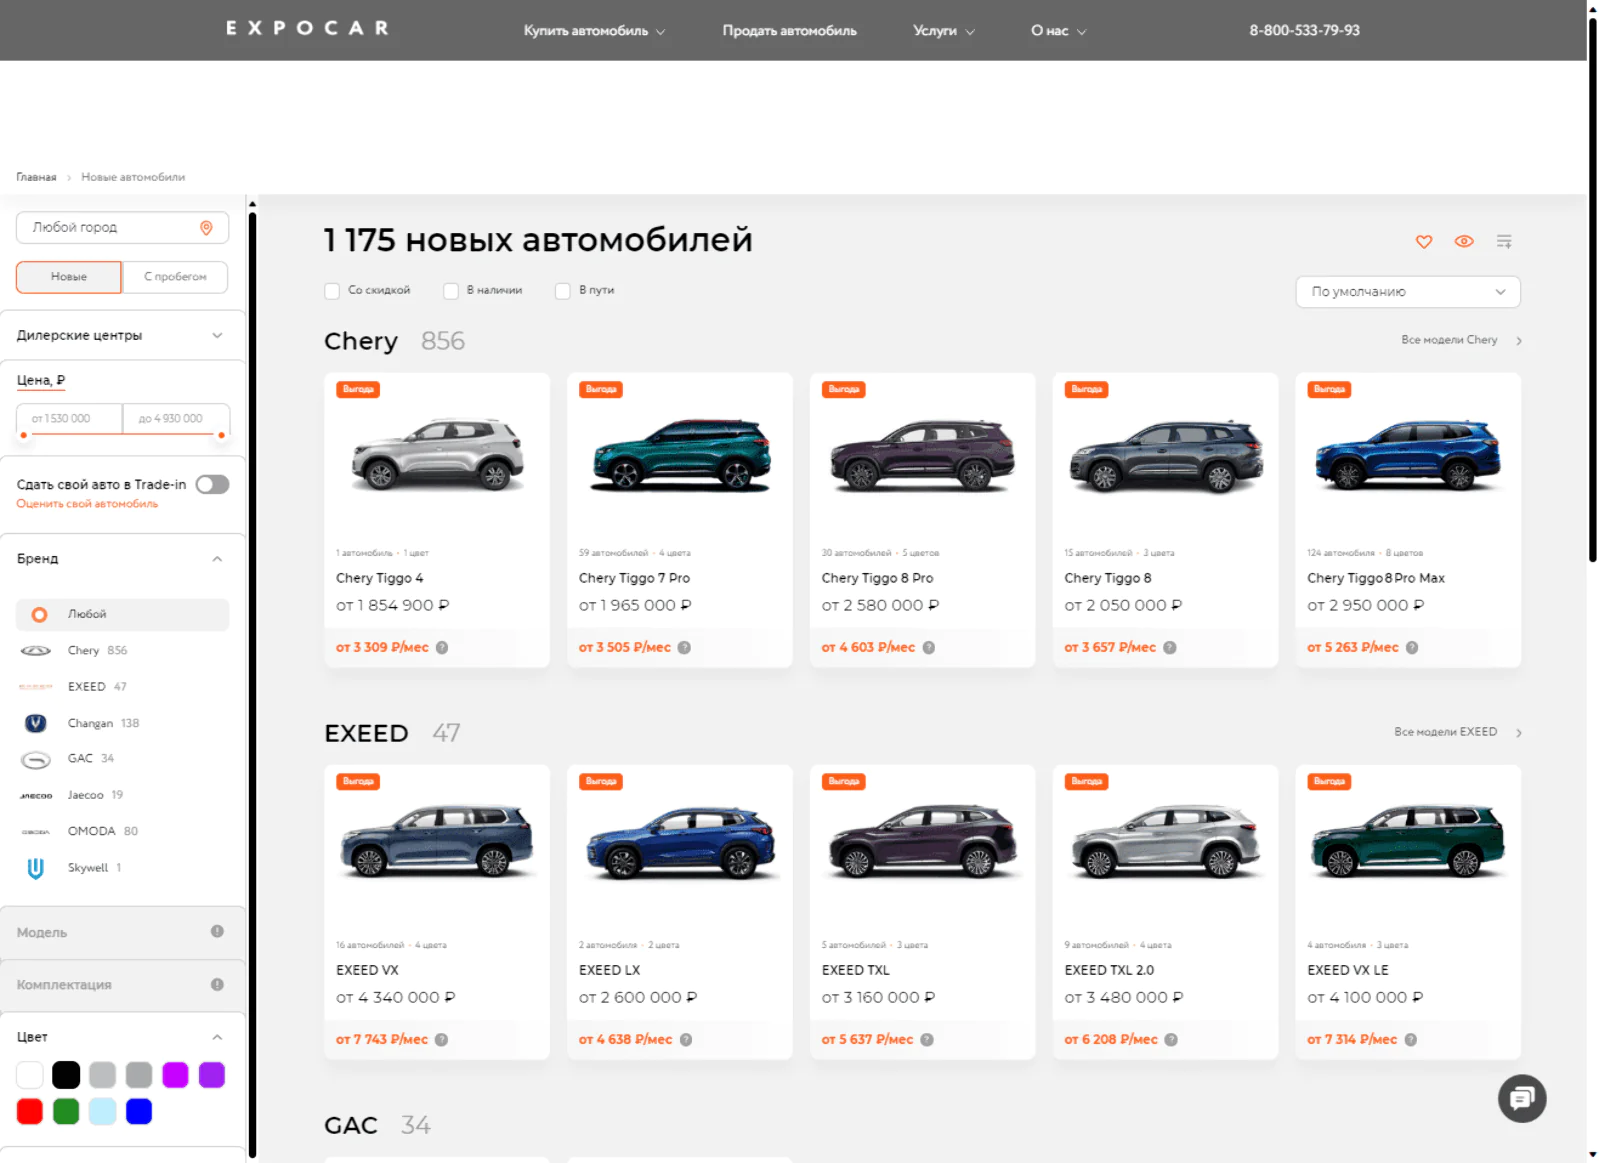This screenshot has width=1599, height=1163.
Task: Click the Skywell brand logo icon
Action: click(36, 868)
